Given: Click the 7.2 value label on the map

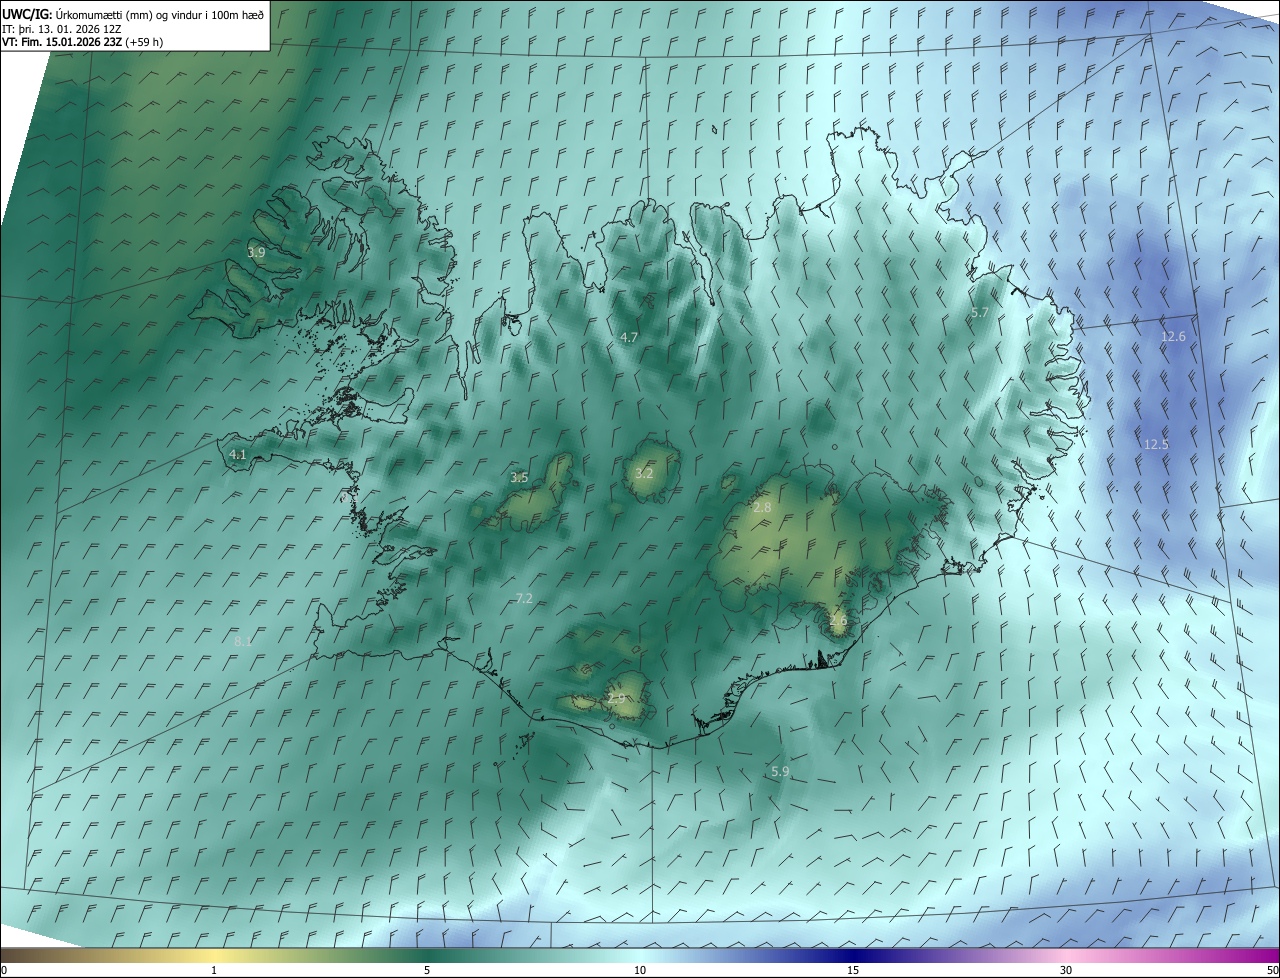Looking at the screenshot, I should click(x=524, y=599).
